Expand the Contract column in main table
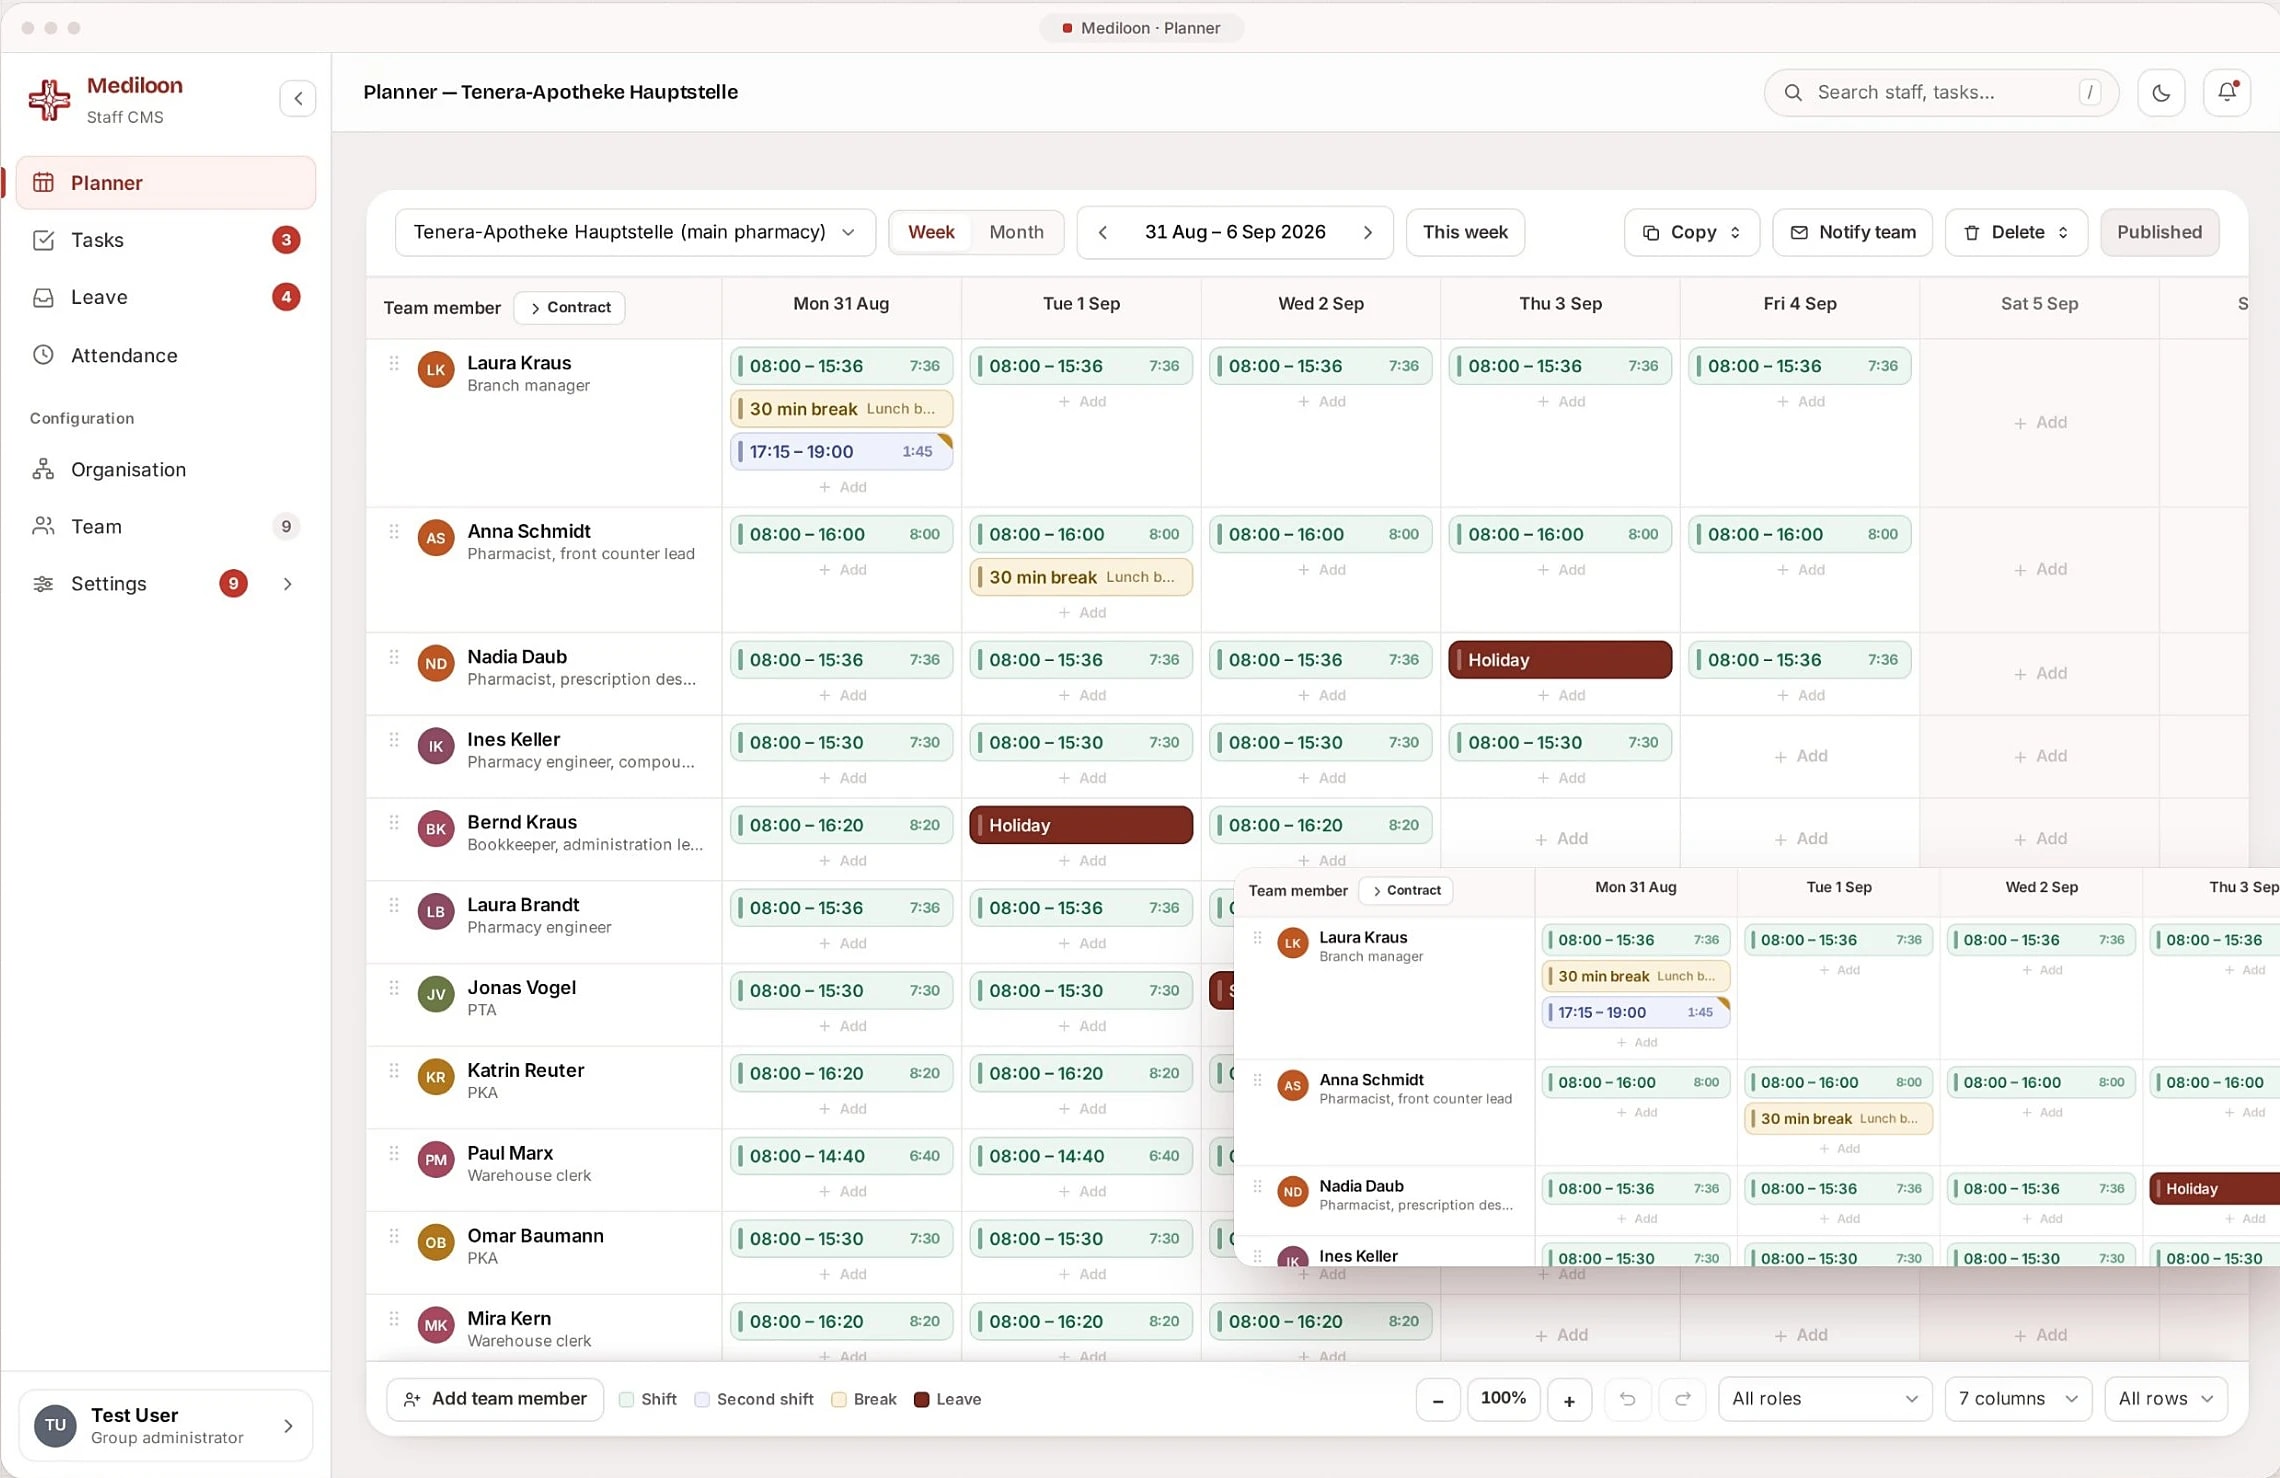The image size is (2280, 1478). [569, 308]
